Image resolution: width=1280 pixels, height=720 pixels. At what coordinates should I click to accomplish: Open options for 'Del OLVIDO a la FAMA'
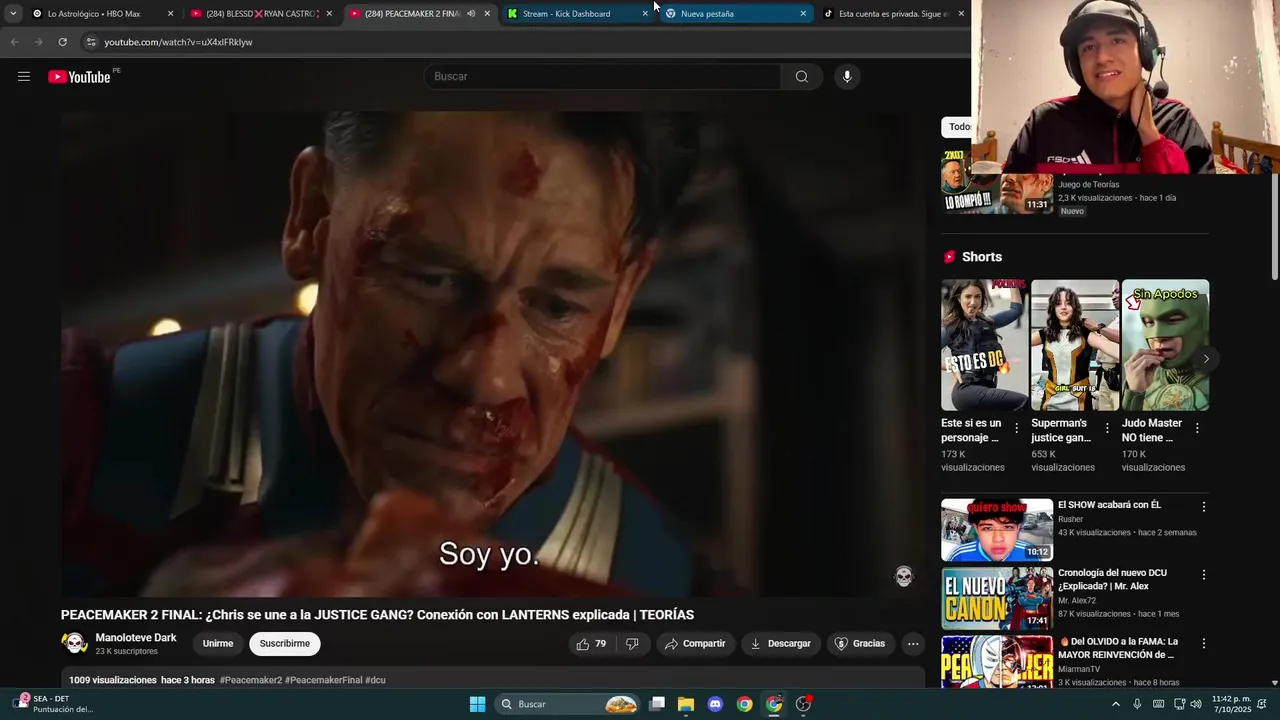[x=1204, y=643]
